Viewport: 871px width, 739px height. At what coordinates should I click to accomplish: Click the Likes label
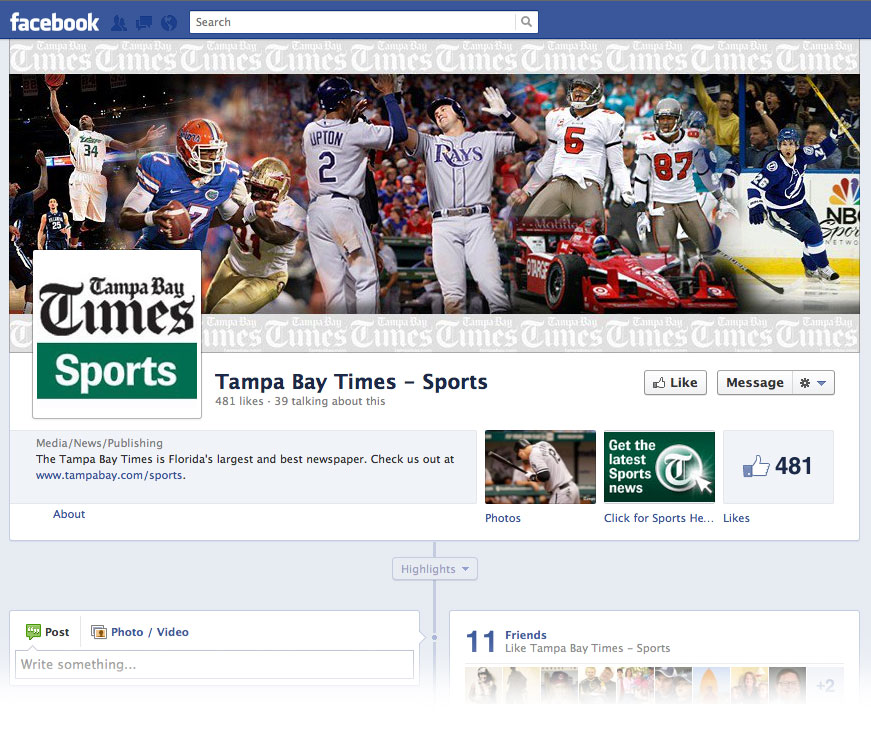(736, 518)
